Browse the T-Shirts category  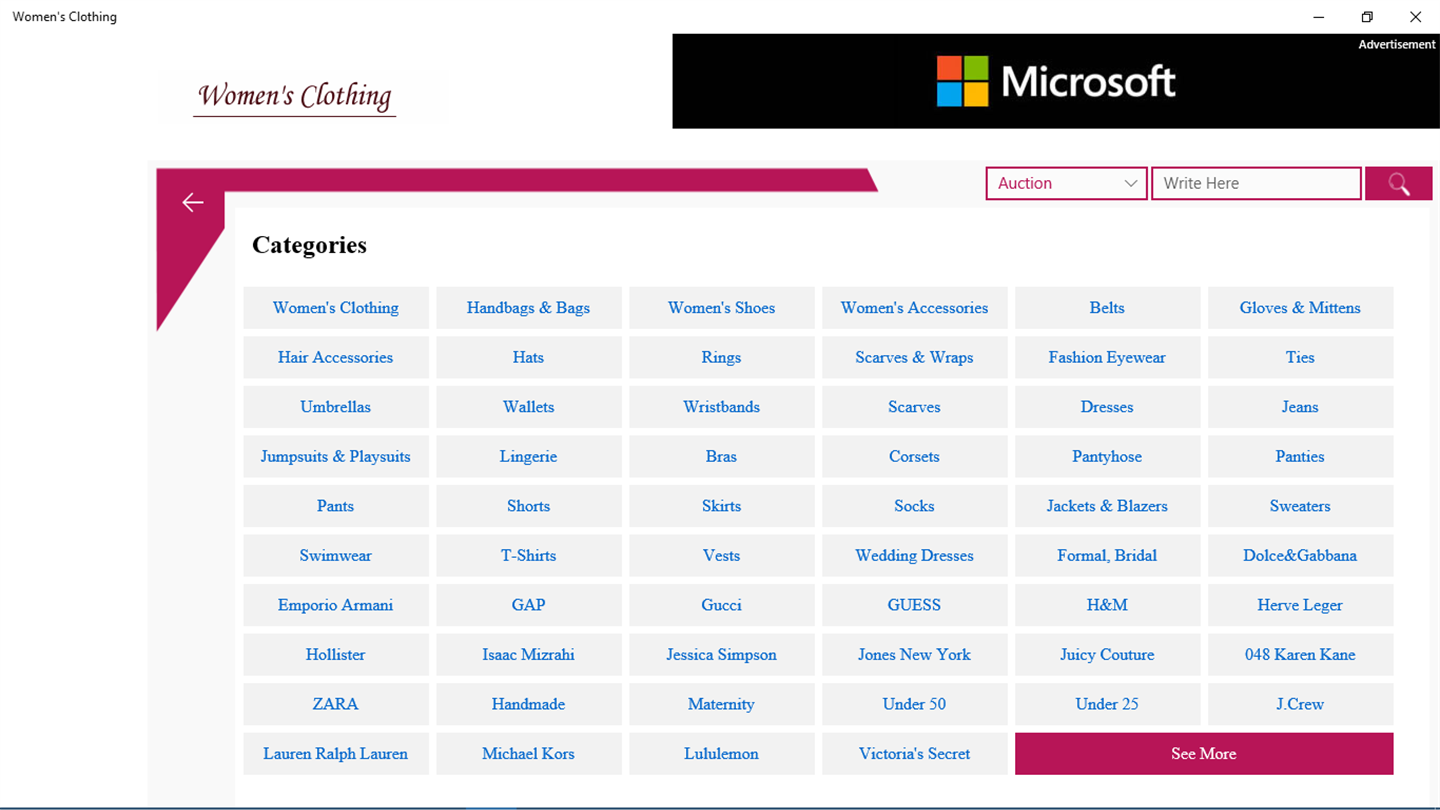click(x=529, y=556)
